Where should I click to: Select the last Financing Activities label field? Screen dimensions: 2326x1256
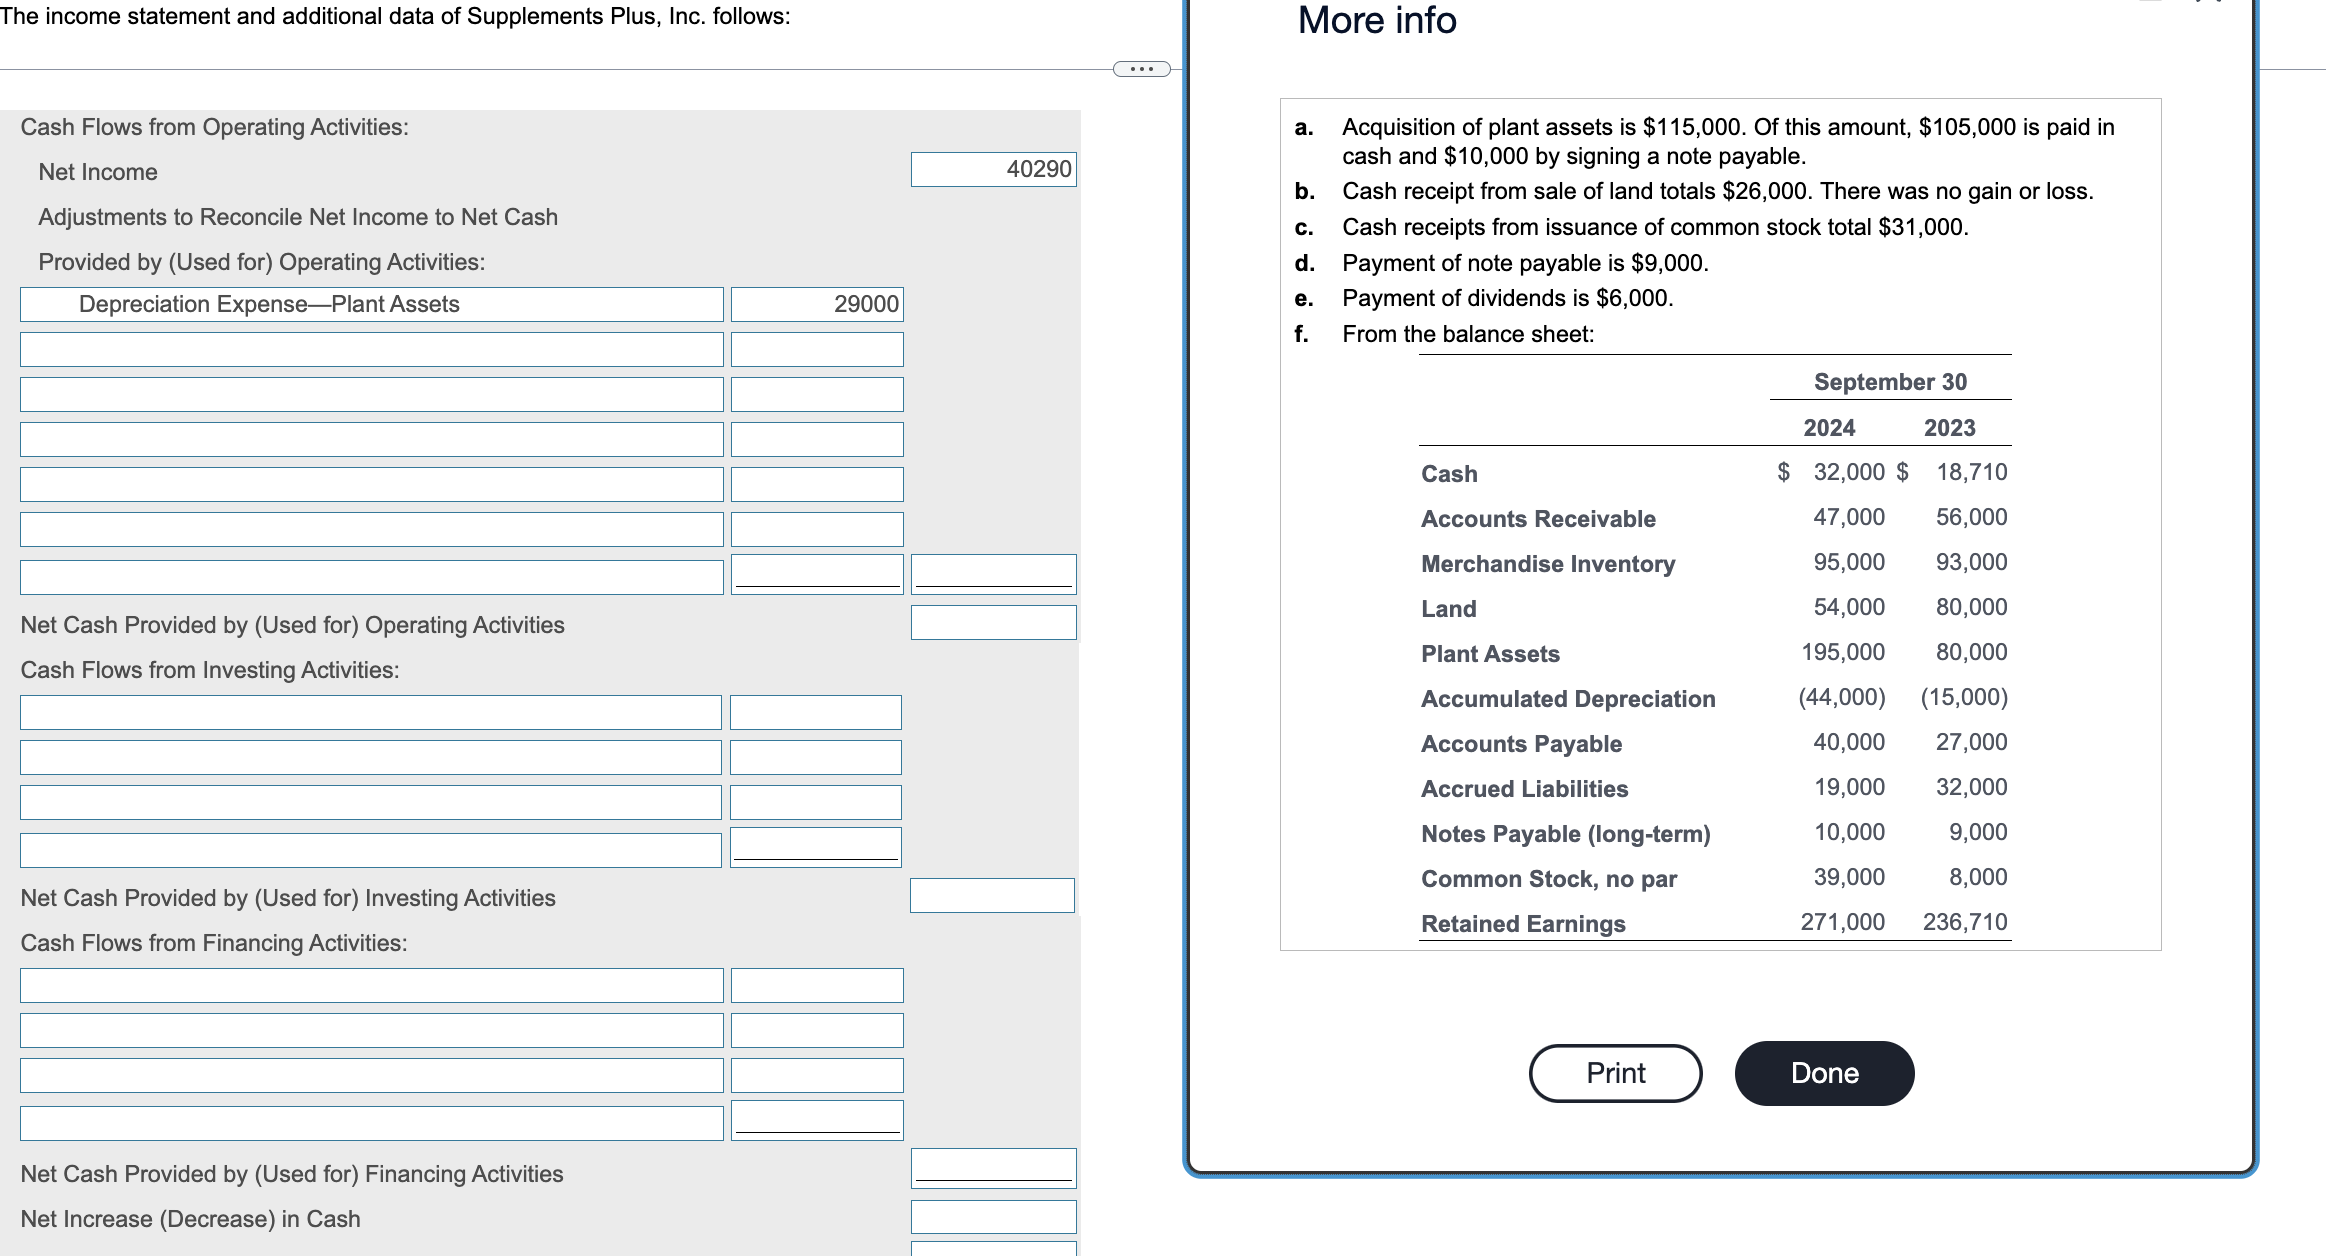point(371,1123)
